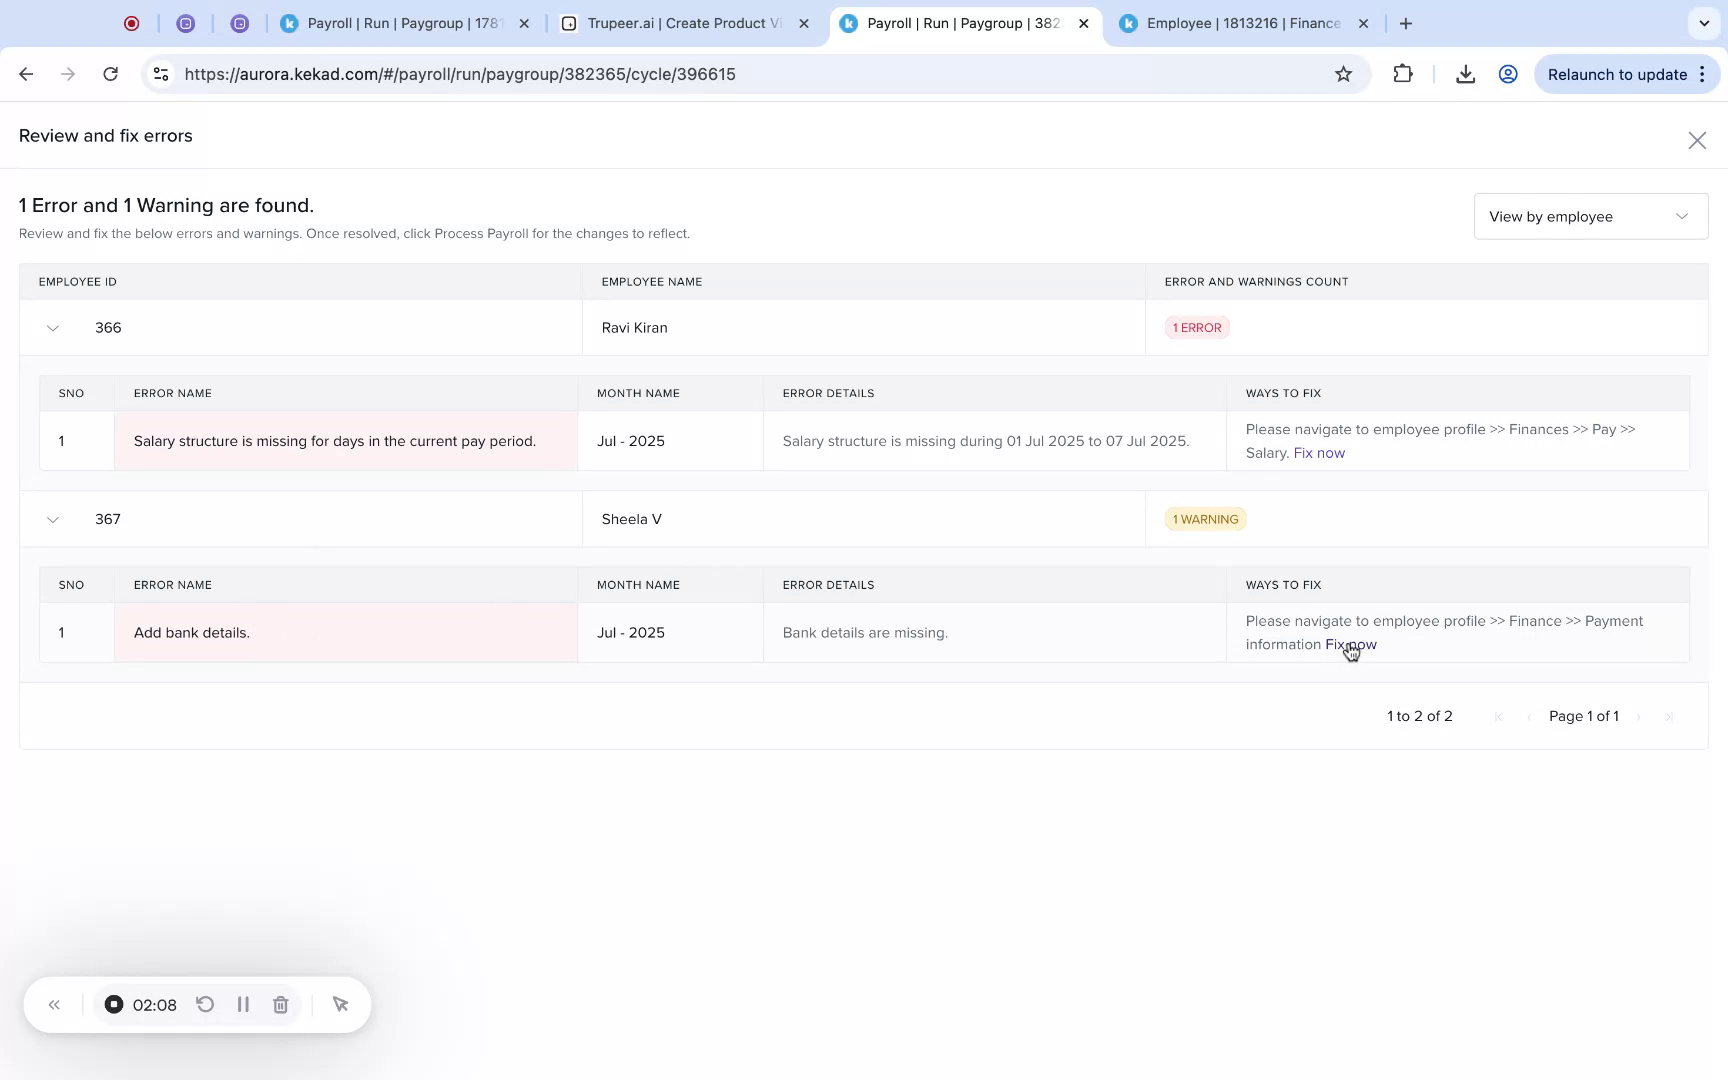Collapse the recording toolbar with double-chevron
Viewport: 1728px width, 1080px height.
click(54, 1004)
